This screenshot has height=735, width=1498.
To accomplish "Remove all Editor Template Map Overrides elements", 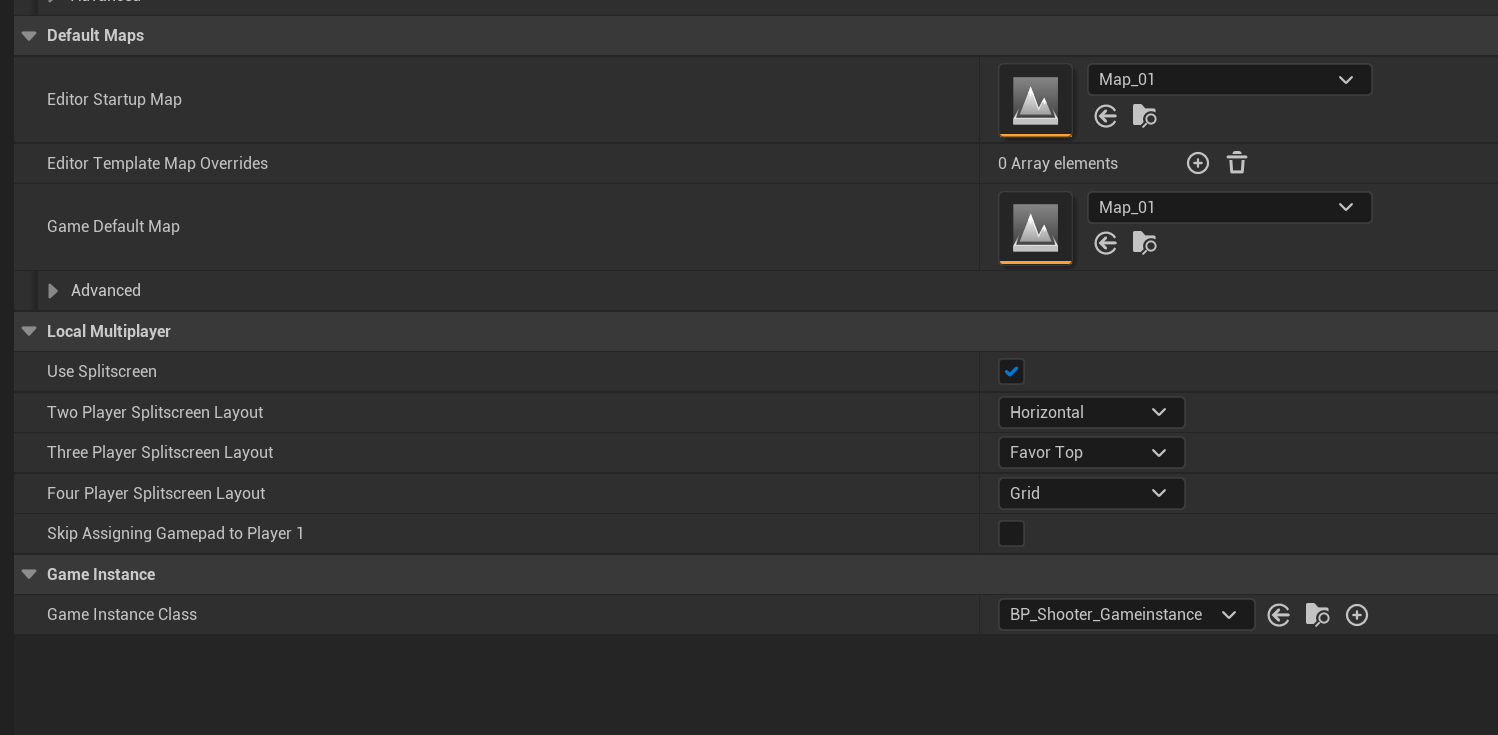I will click(1237, 163).
